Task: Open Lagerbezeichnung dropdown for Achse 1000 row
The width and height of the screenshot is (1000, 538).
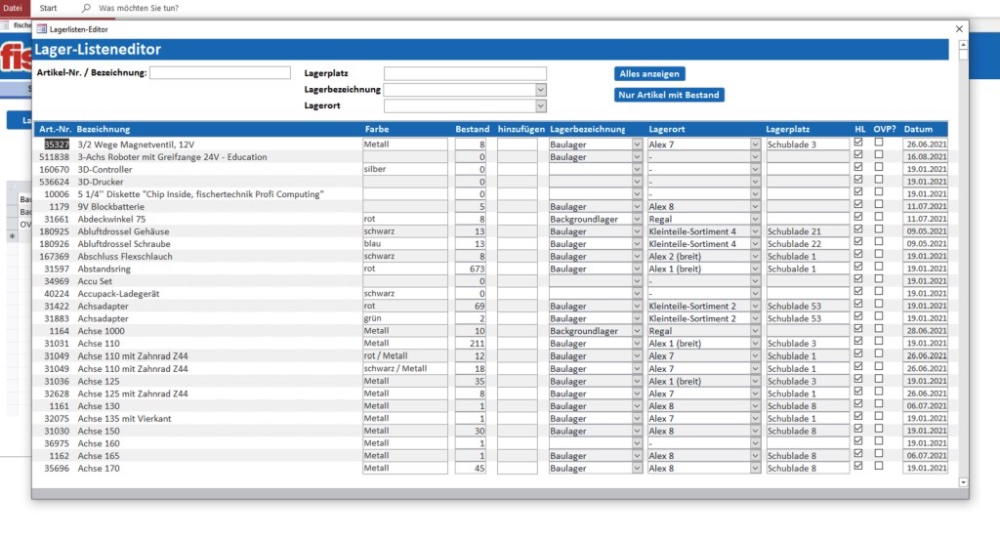Action: click(636, 331)
